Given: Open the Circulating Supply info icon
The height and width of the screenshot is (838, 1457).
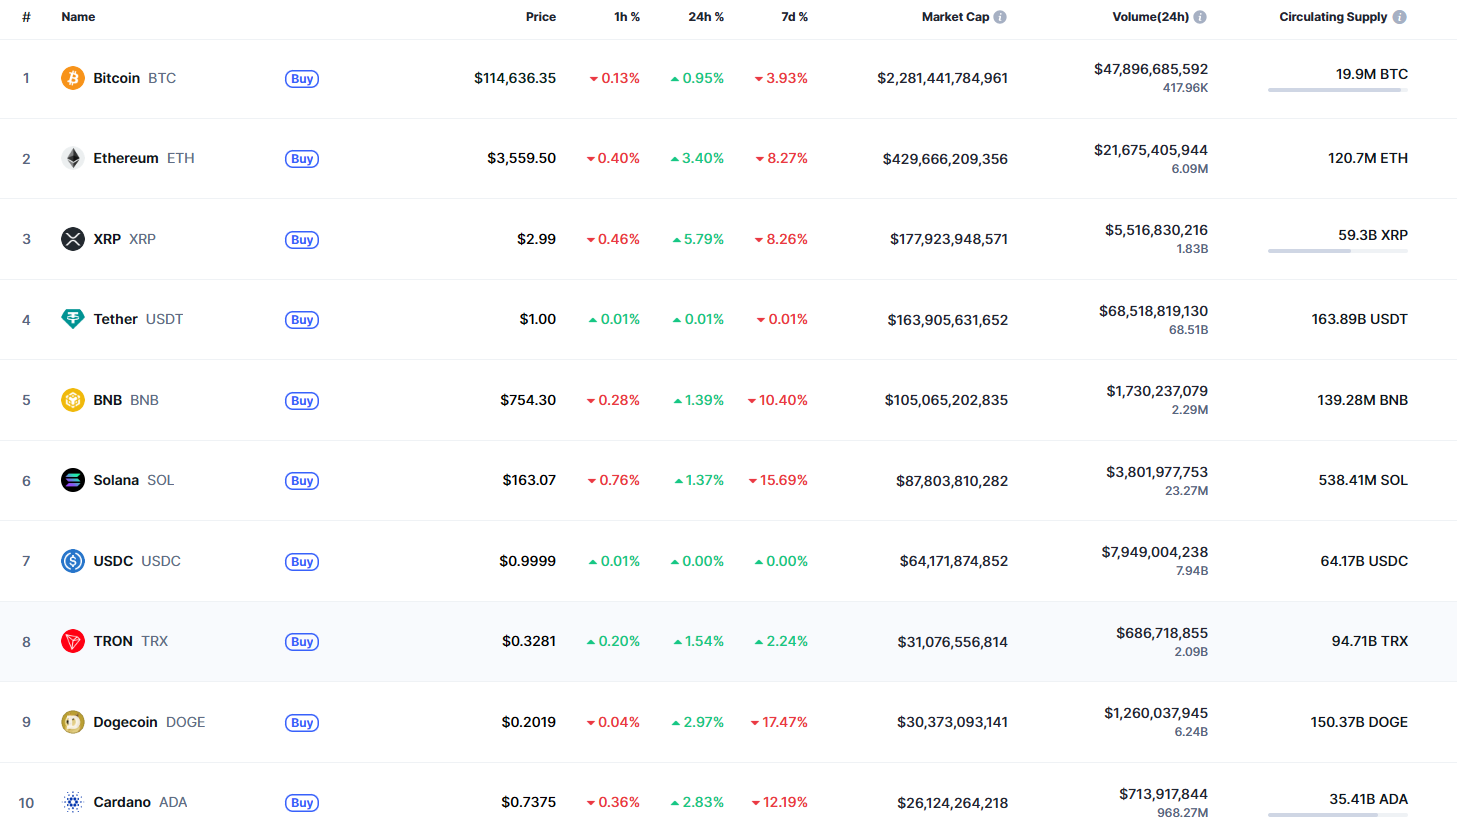Looking at the screenshot, I should pyautogui.click(x=1400, y=17).
